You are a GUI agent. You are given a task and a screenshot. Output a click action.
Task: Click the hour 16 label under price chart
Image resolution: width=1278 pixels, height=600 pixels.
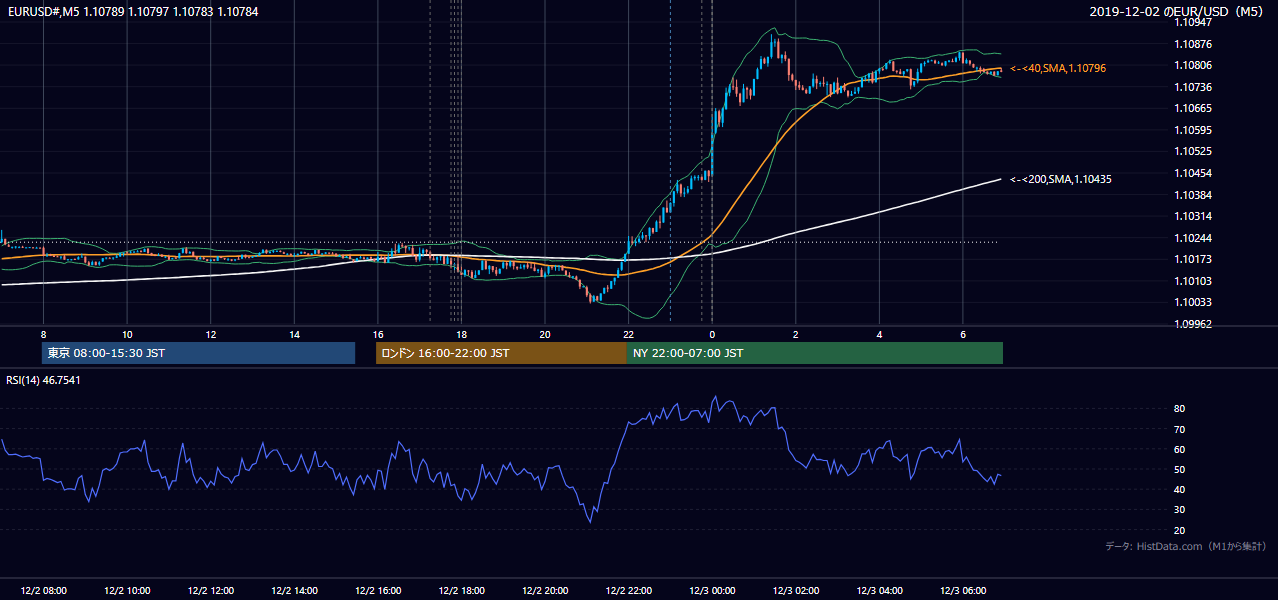tap(378, 334)
